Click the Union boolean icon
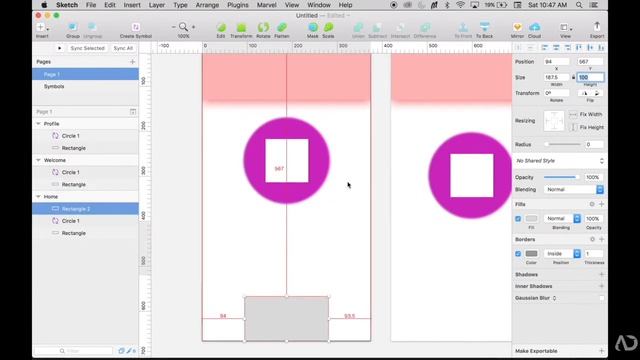The width and height of the screenshot is (640, 360). coord(358,27)
